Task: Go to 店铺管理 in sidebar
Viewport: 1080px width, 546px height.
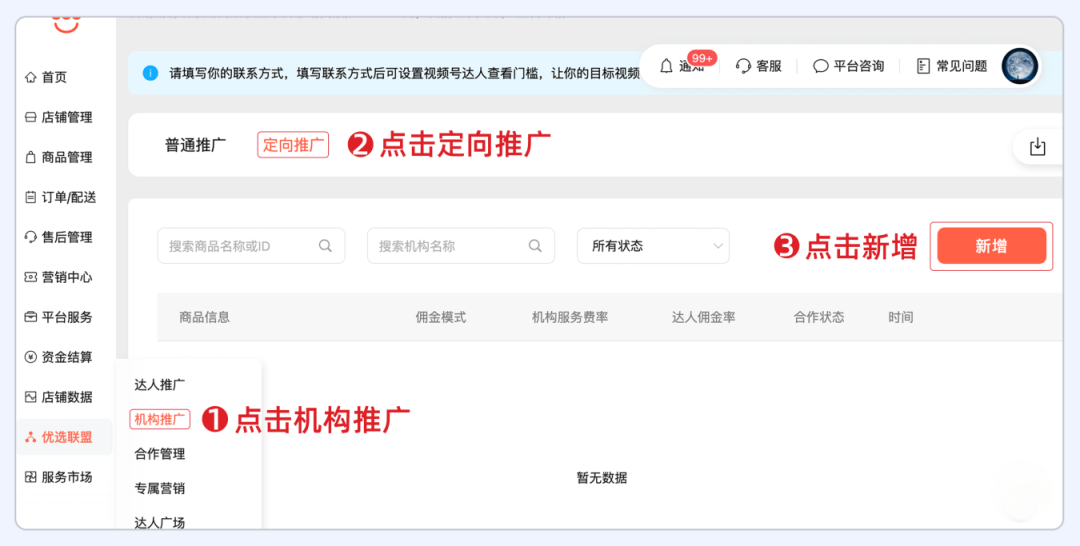Action: [66, 117]
